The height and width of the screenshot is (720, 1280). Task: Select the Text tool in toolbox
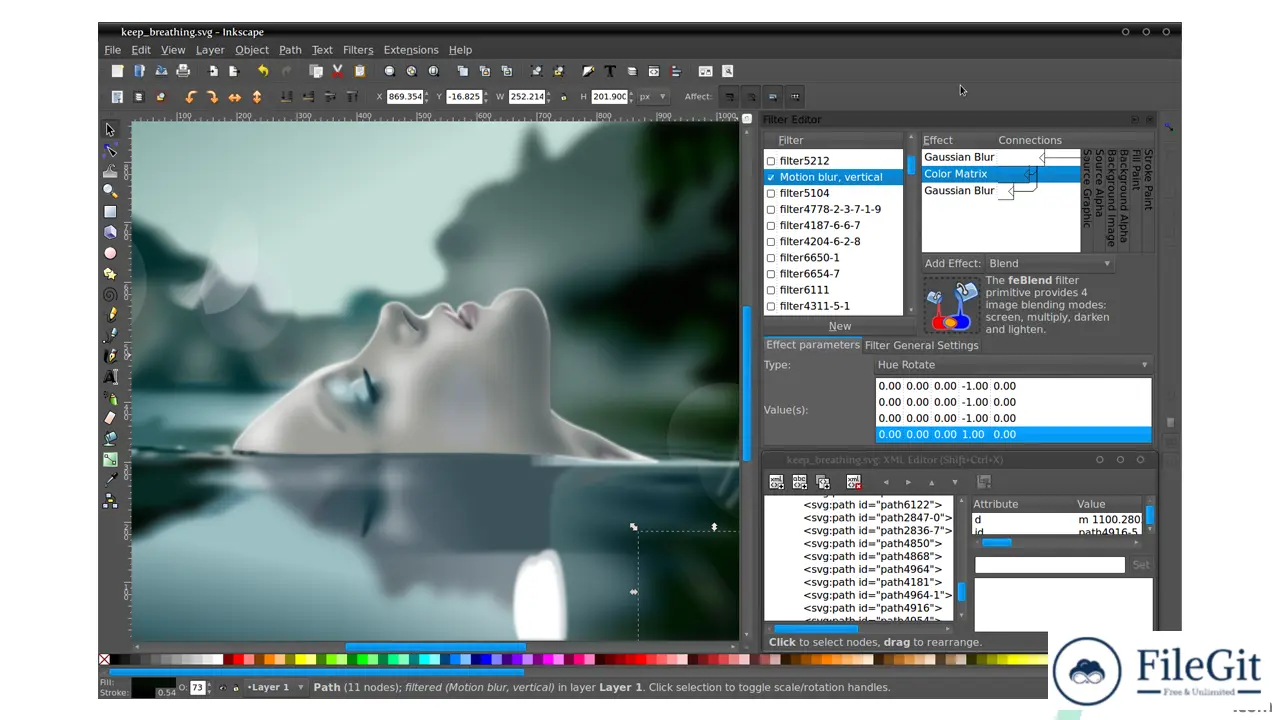tap(110, 377)
